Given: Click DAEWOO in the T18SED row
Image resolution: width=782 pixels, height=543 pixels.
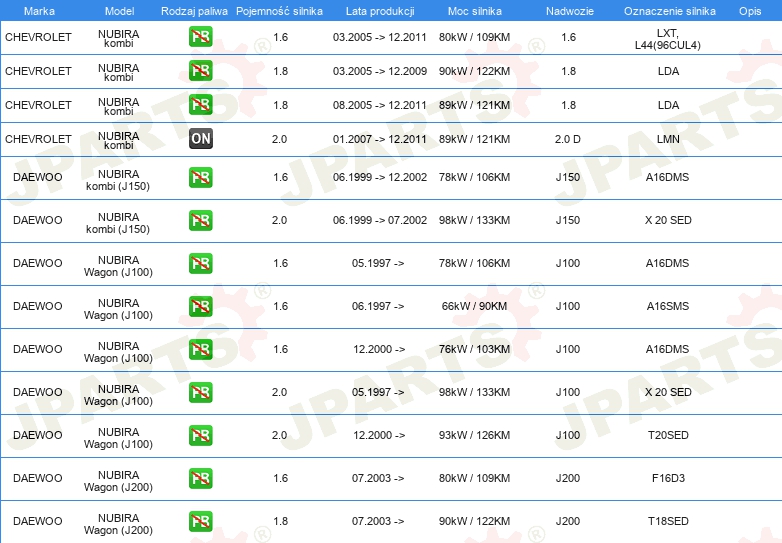Looking at the screenshot, I should (38, 521).
